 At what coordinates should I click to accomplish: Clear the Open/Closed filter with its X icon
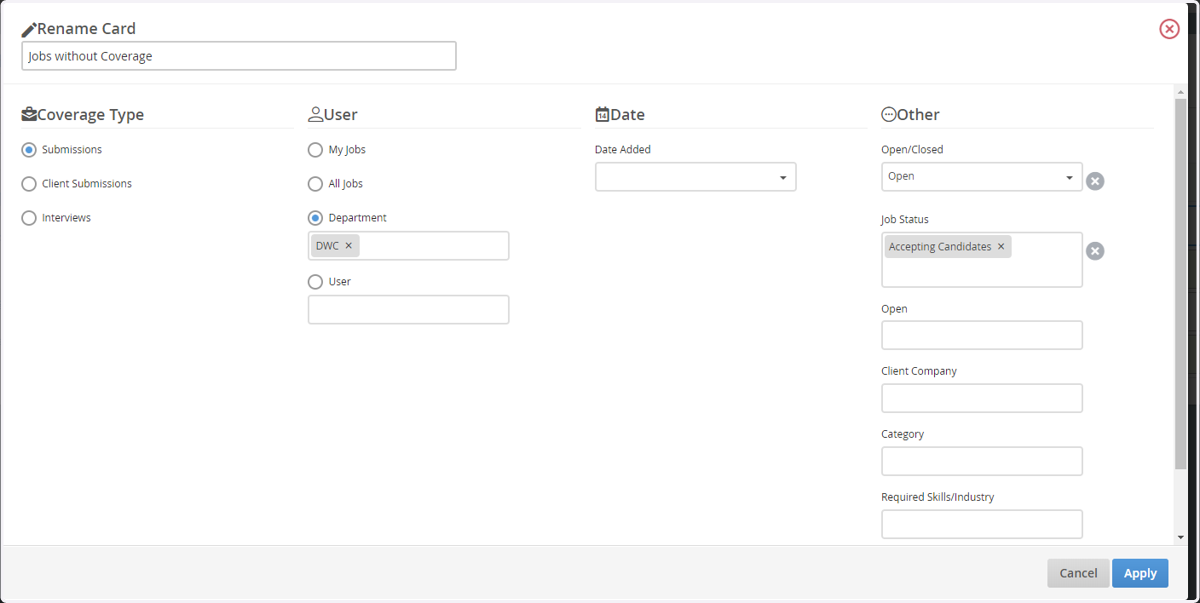point(1095,181)
